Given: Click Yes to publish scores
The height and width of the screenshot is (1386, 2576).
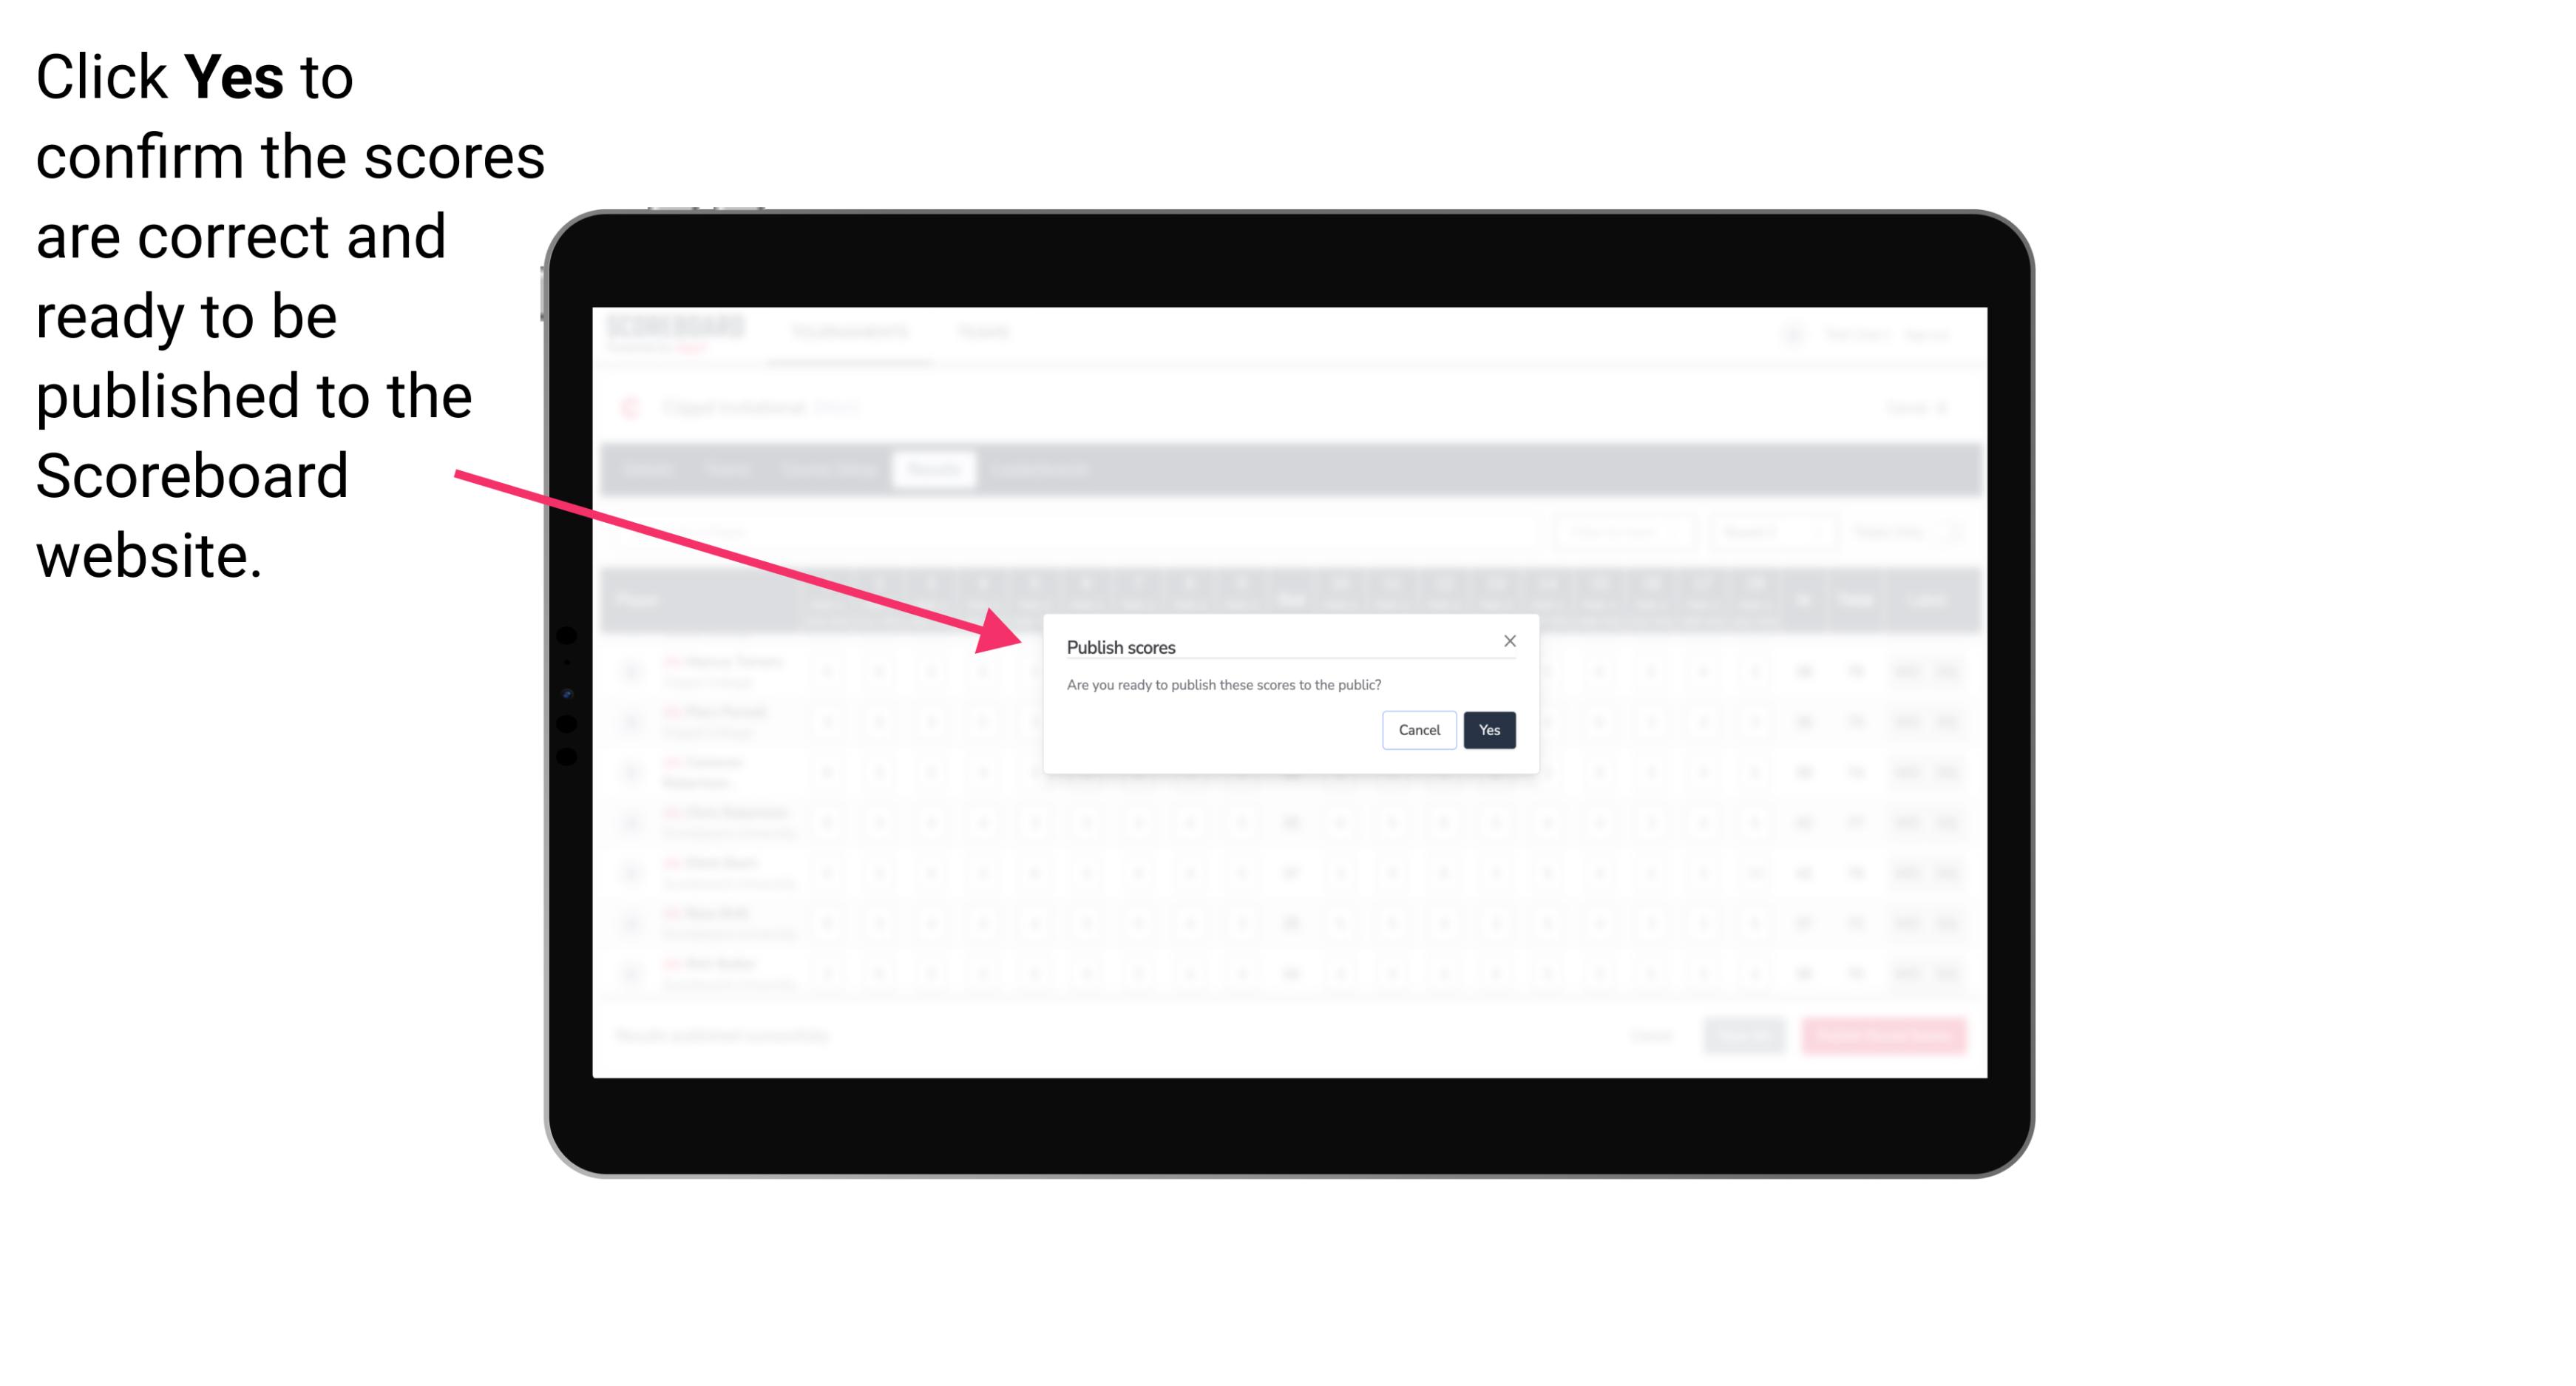Looking at the screenshot, I should (1488, 729).
